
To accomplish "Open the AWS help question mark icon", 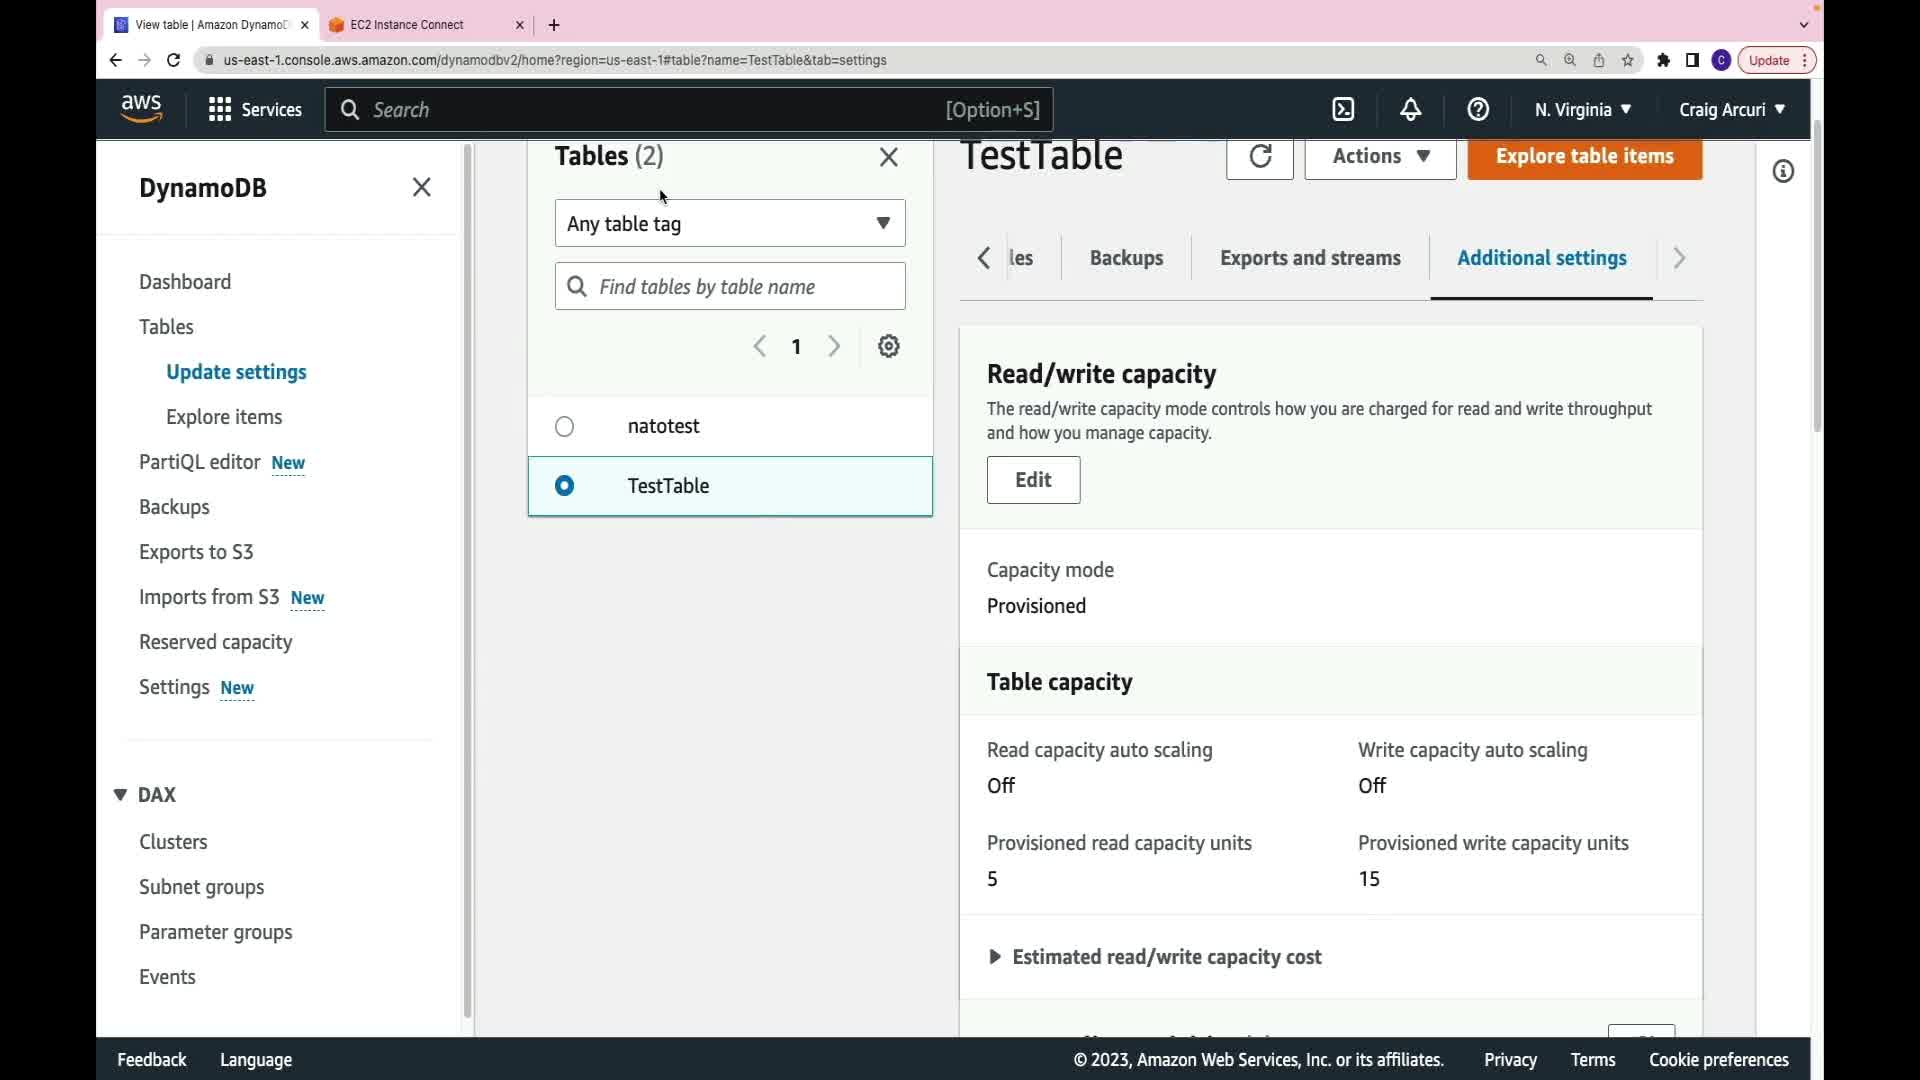I will click(x=1478, y=110).
